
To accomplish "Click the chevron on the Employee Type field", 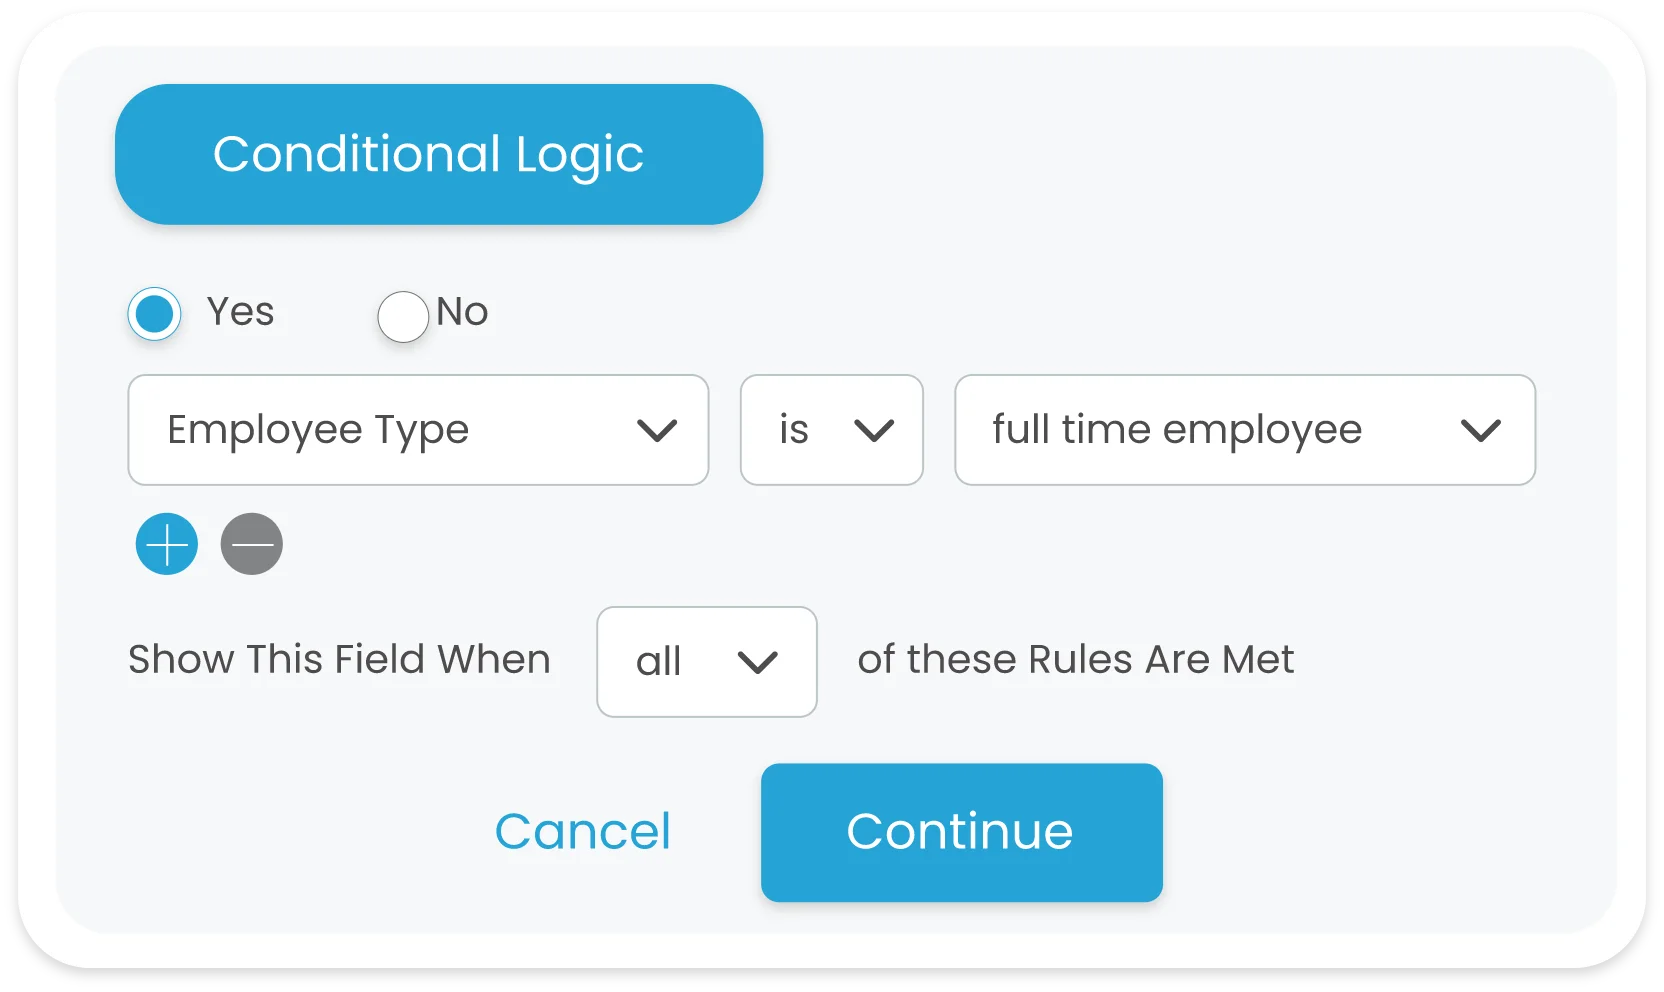I will click(656, 430).
